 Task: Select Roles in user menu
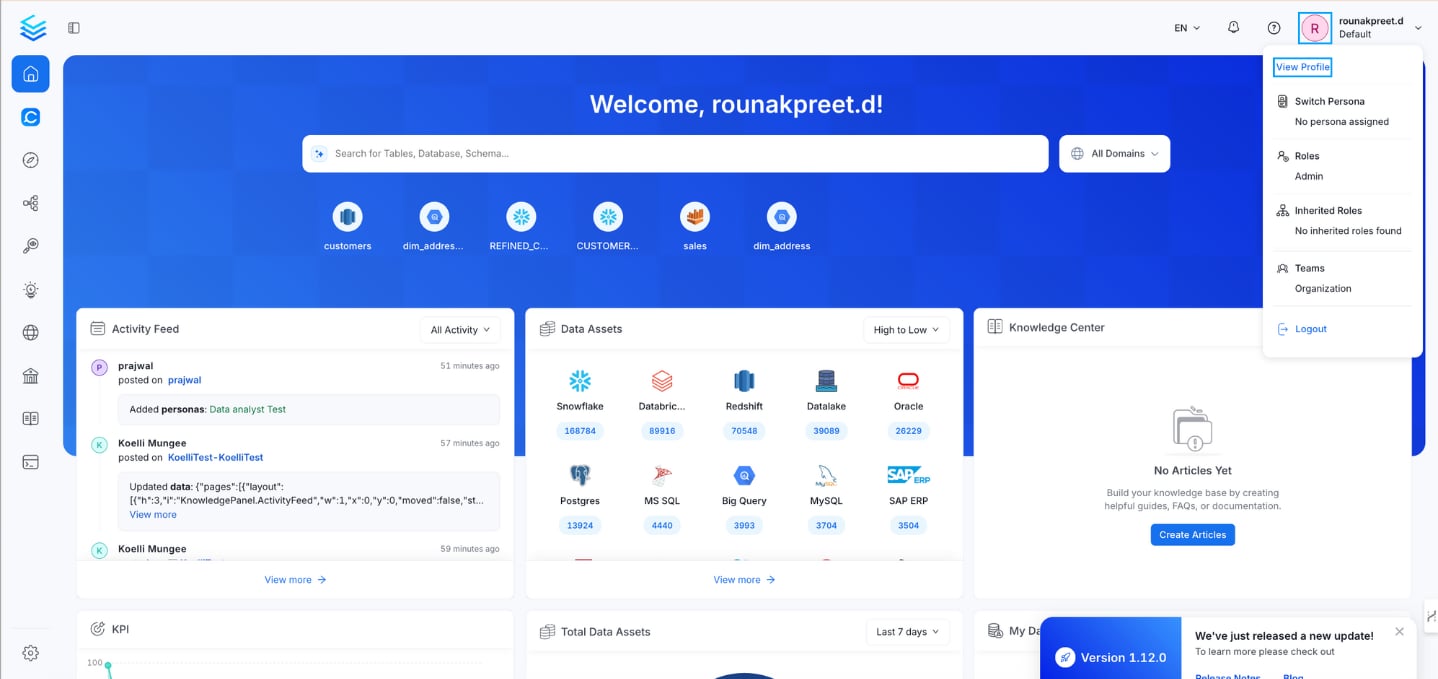1307,156
